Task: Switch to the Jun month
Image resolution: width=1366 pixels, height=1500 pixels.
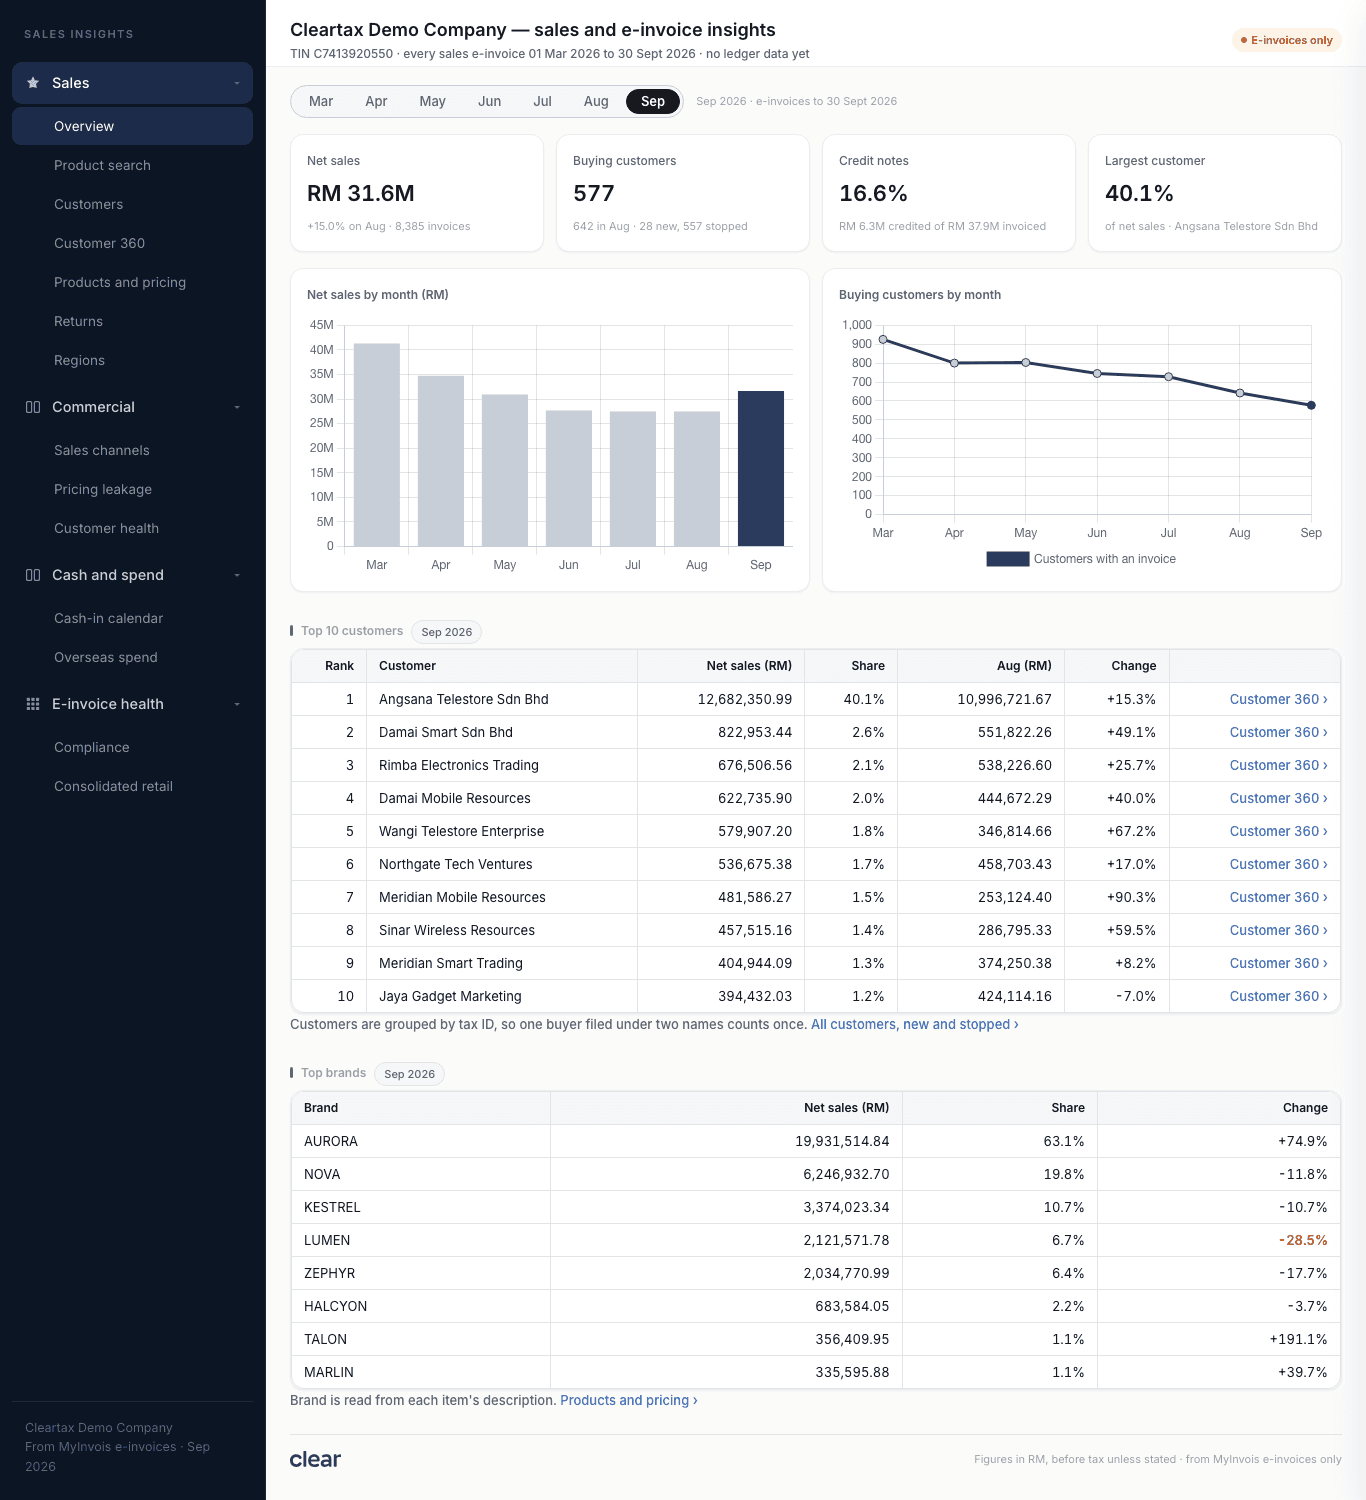Action: (489, 101)
